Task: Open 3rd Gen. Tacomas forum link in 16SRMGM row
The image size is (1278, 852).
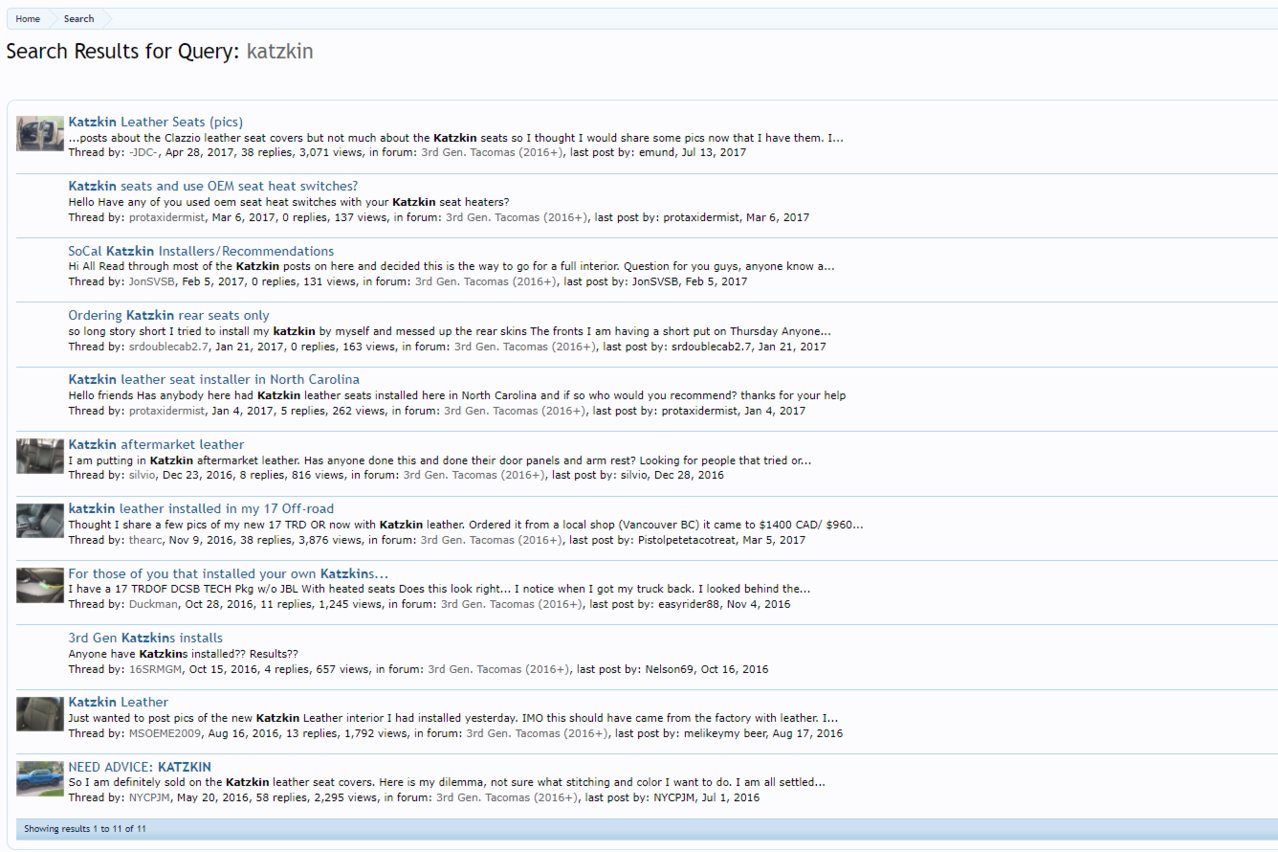Action: pyautogui.click(x=499, y=669)
